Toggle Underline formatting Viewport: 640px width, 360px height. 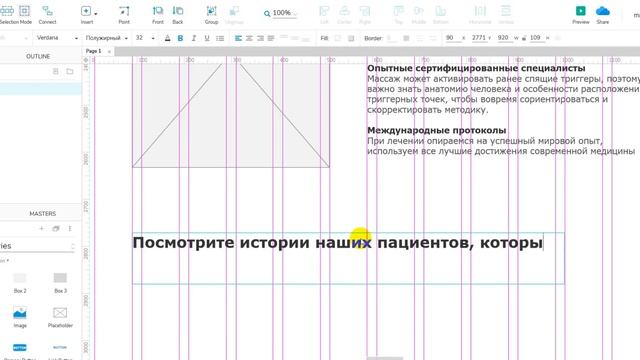[207, 38]
